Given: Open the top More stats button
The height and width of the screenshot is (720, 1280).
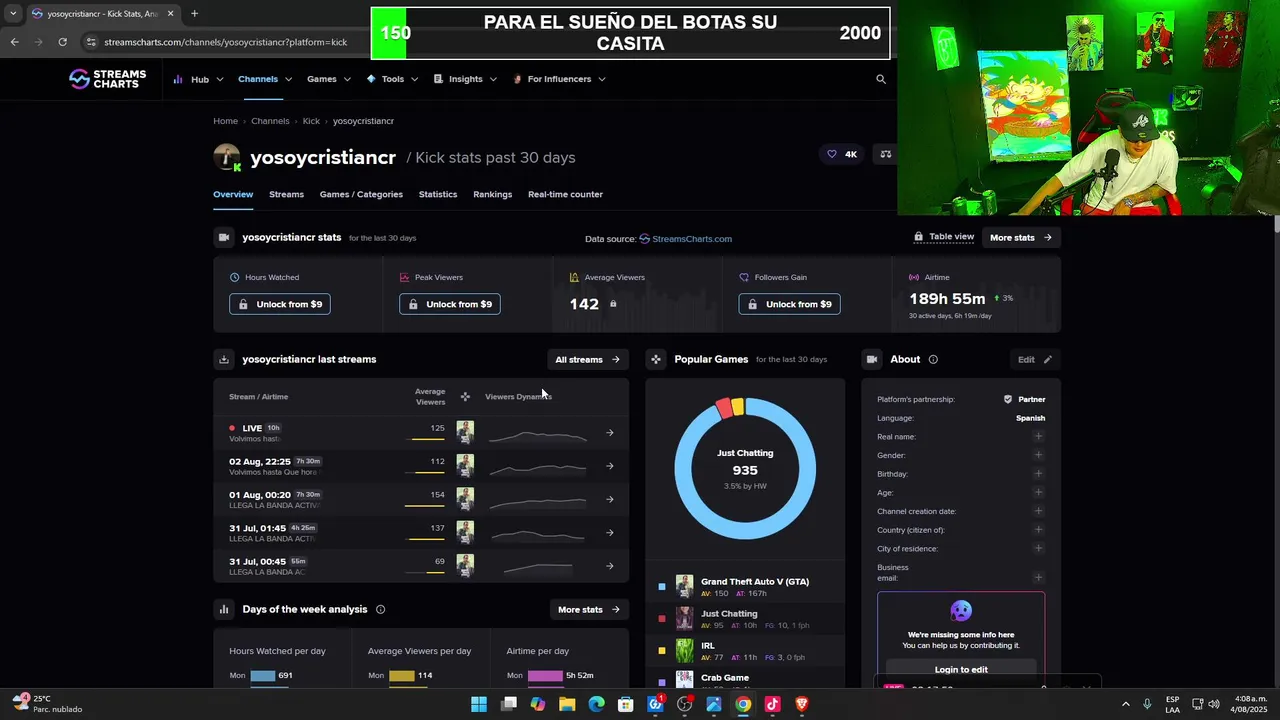Looking at the screenshot, I should [1021, 237].
